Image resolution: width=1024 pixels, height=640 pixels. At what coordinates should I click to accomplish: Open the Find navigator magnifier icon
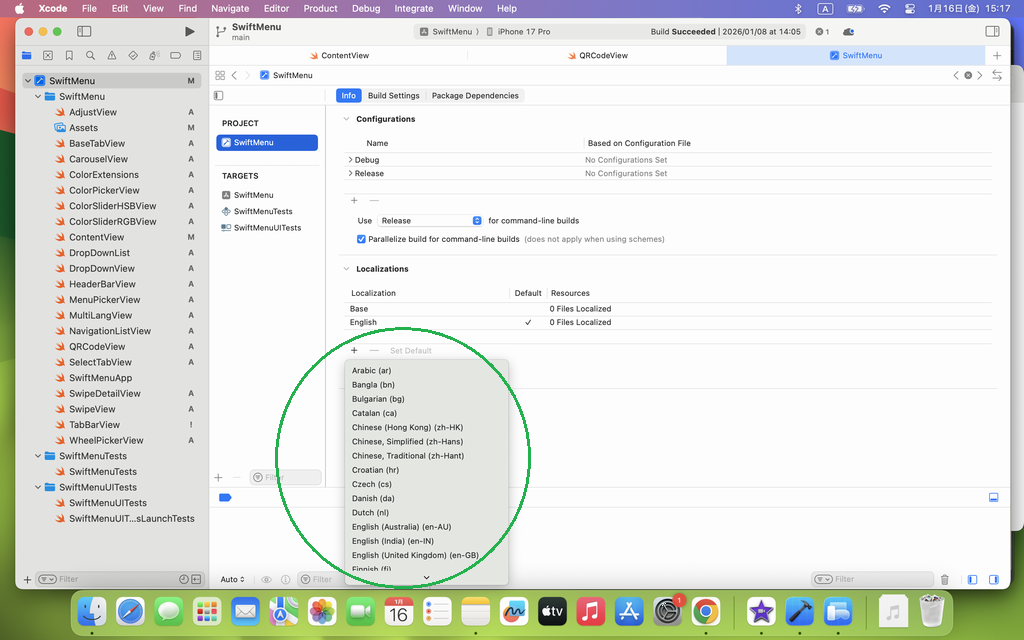(90, 56)
